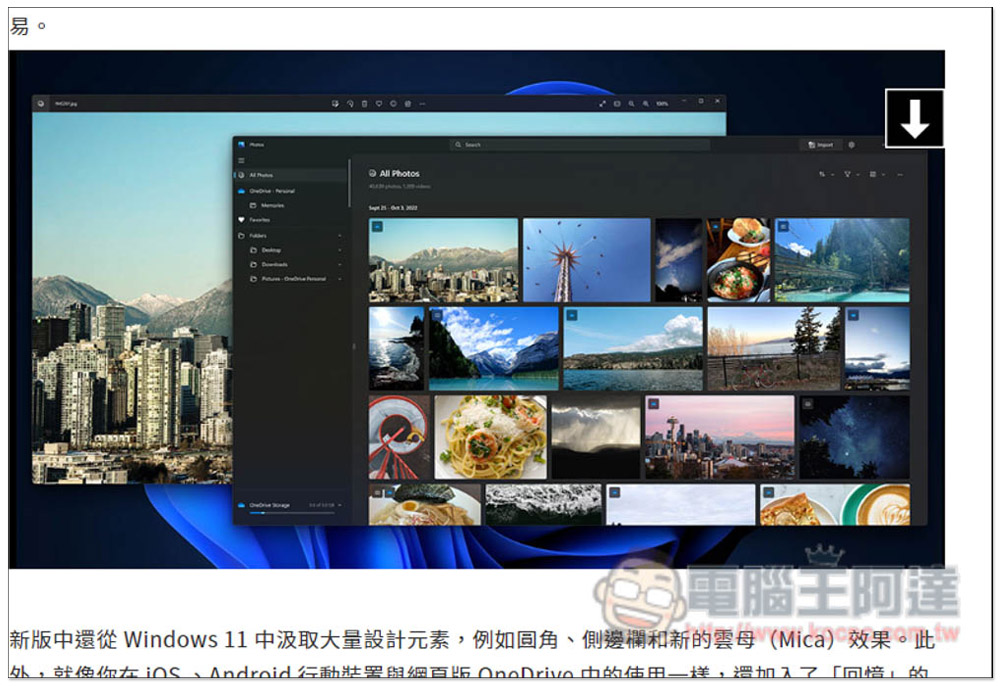Screen dimensions: 1000x686
Task: Click the full-screen arrows icon in the viewer window
Action: click(x=602, y=103)
